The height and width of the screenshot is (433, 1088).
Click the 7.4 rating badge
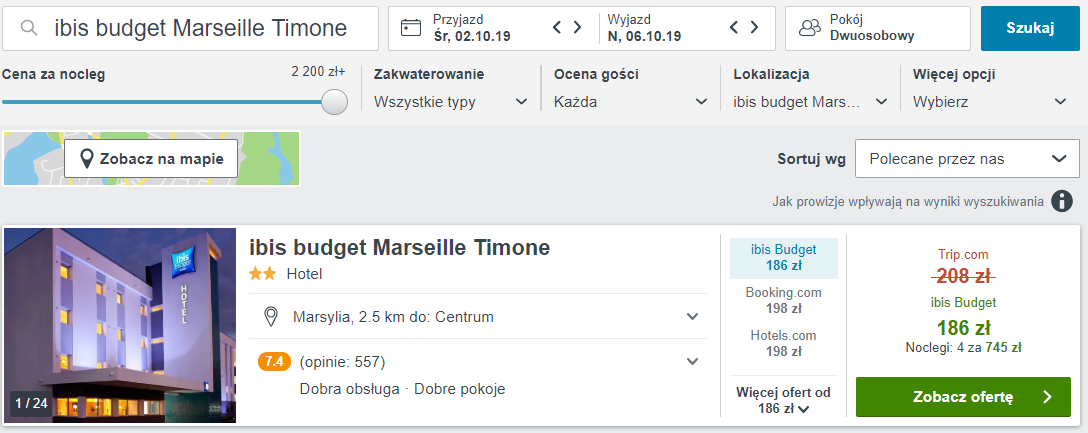coord(274,362)
